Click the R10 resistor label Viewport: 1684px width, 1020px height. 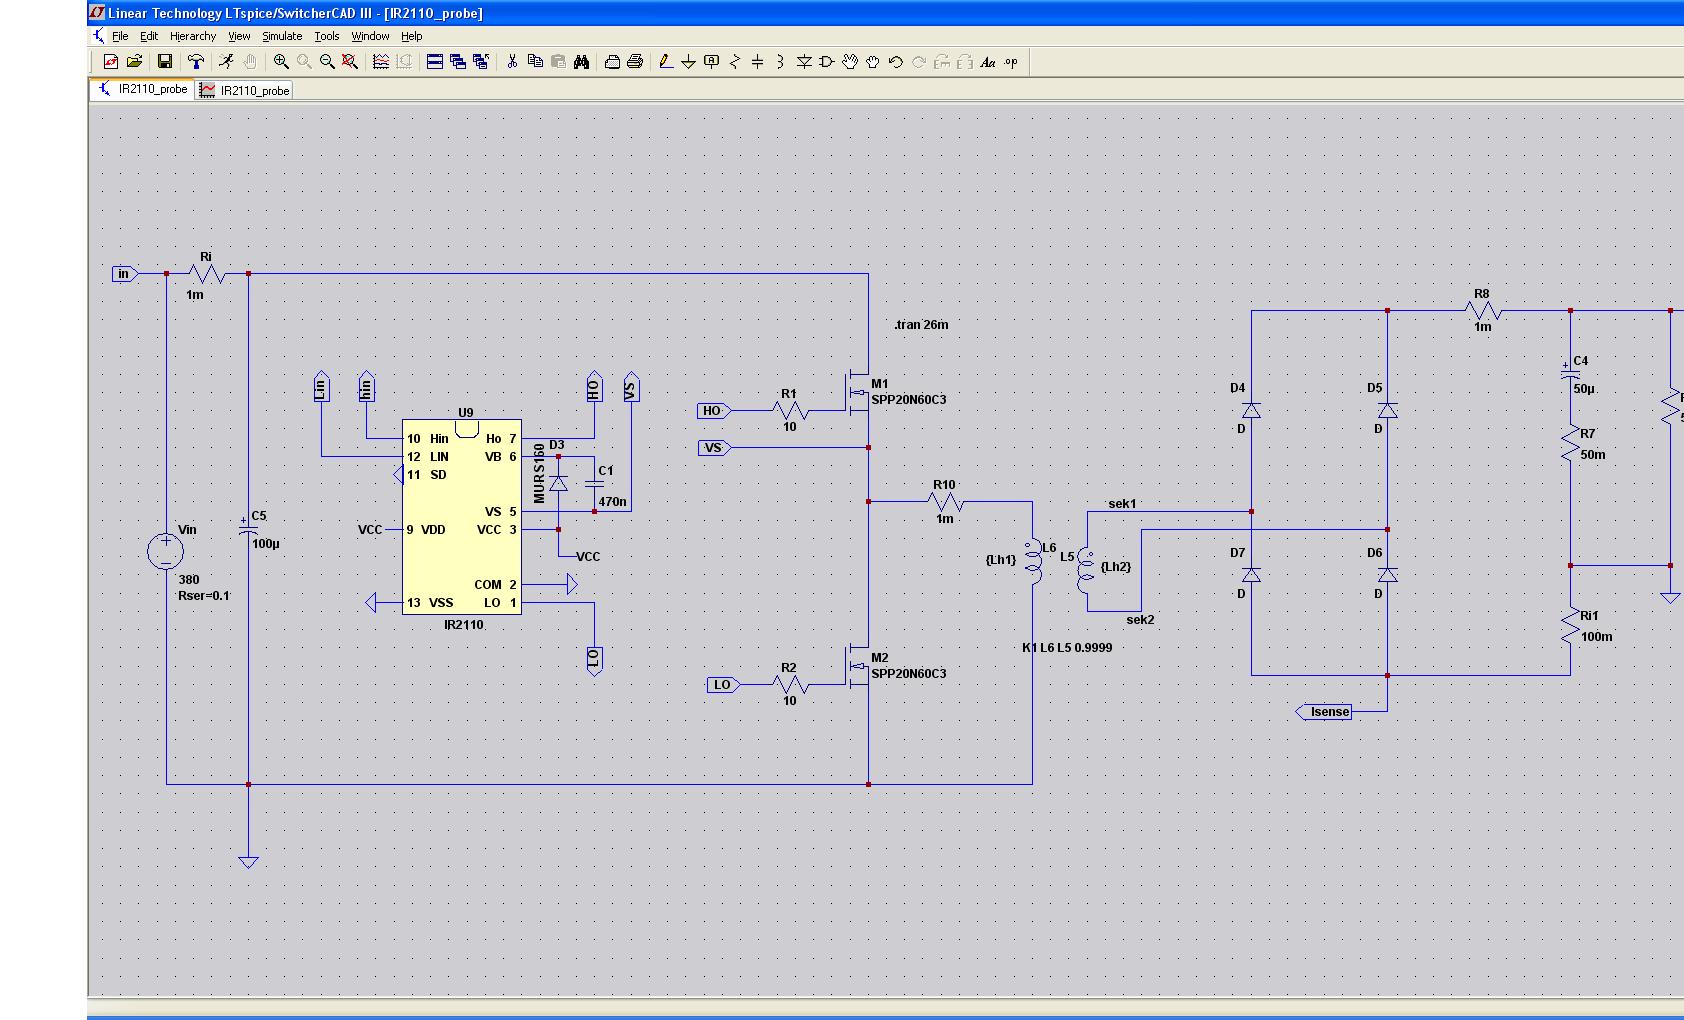pos(944,485)
